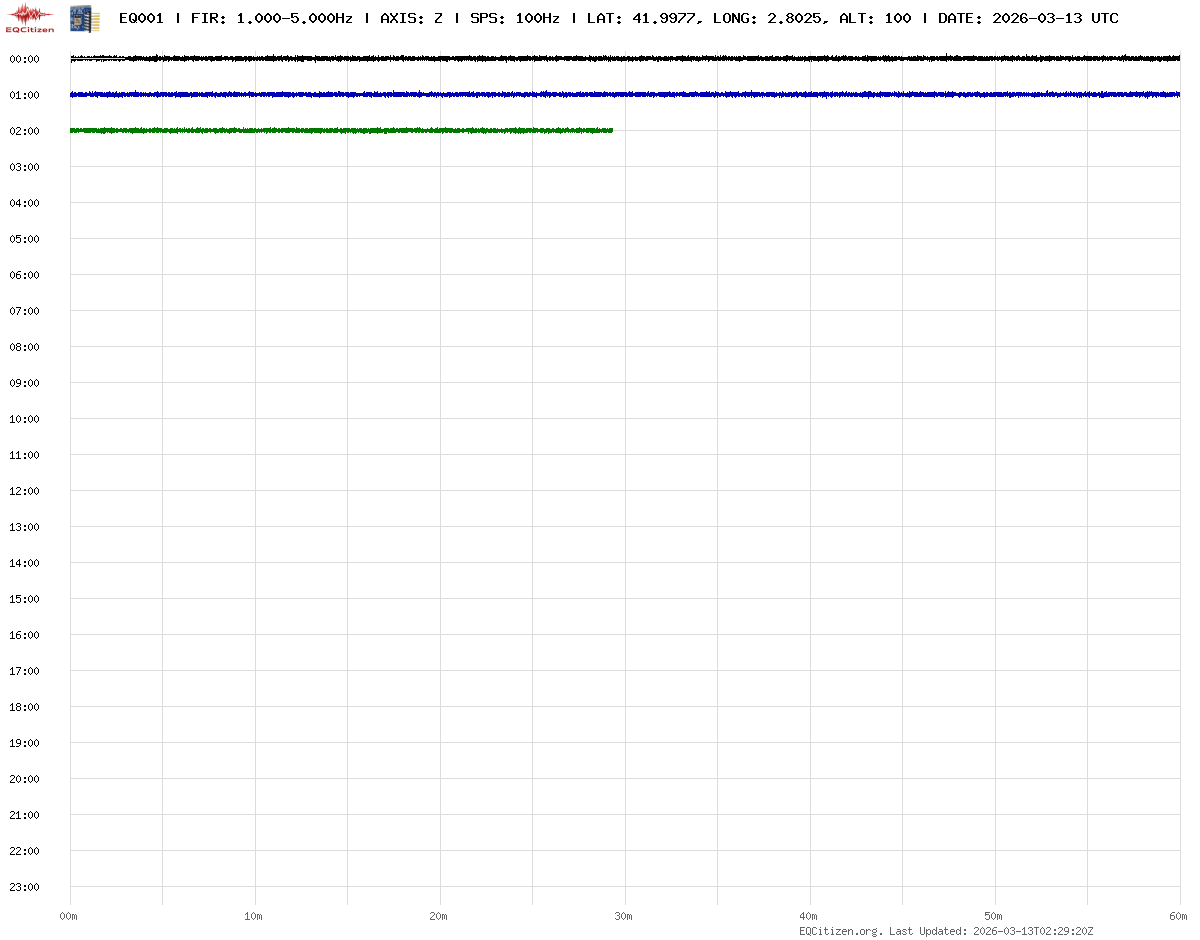Click the 30m mark on minute axis

[624, 916]
